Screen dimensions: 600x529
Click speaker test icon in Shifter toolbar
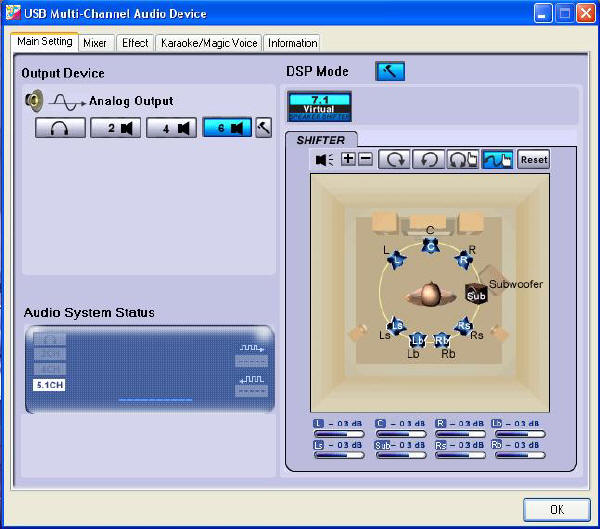point(324,160)
